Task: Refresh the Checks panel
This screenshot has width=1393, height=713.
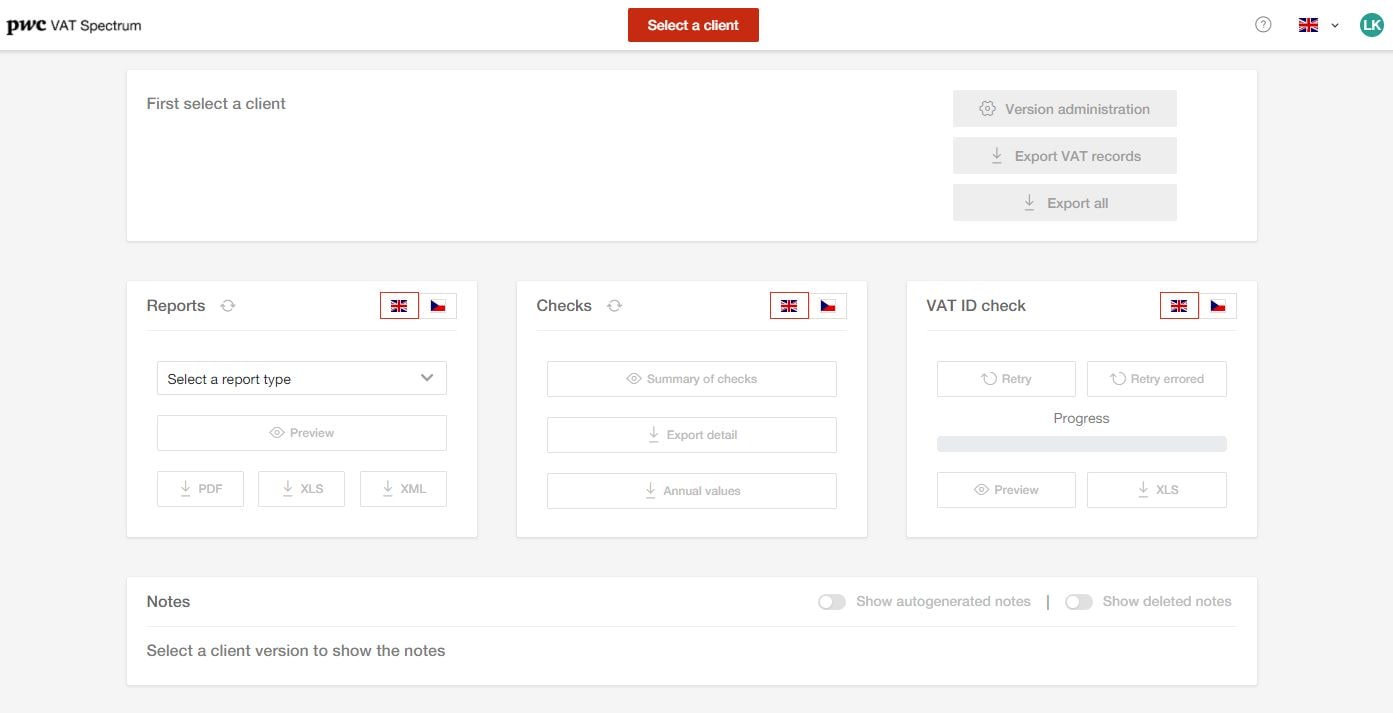Action: (x=615, y=306)
